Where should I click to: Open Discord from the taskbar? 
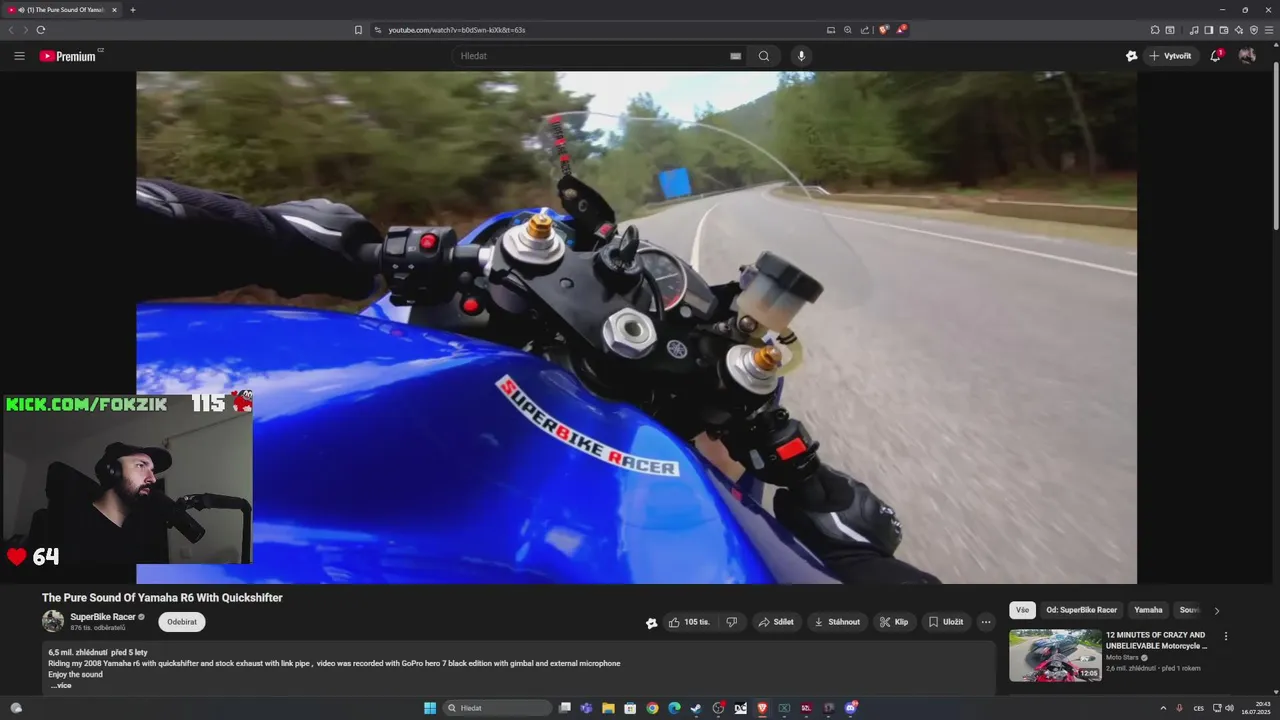(851, 708)
